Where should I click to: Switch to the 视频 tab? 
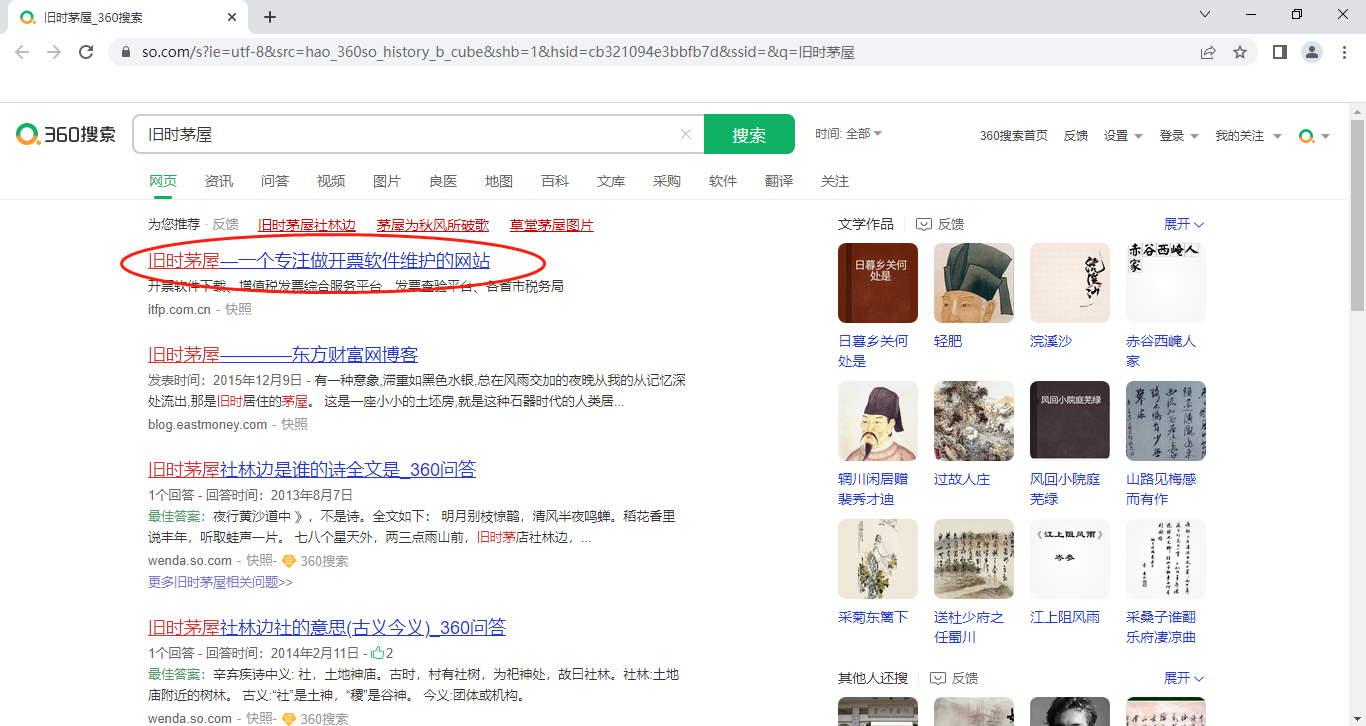331,181
